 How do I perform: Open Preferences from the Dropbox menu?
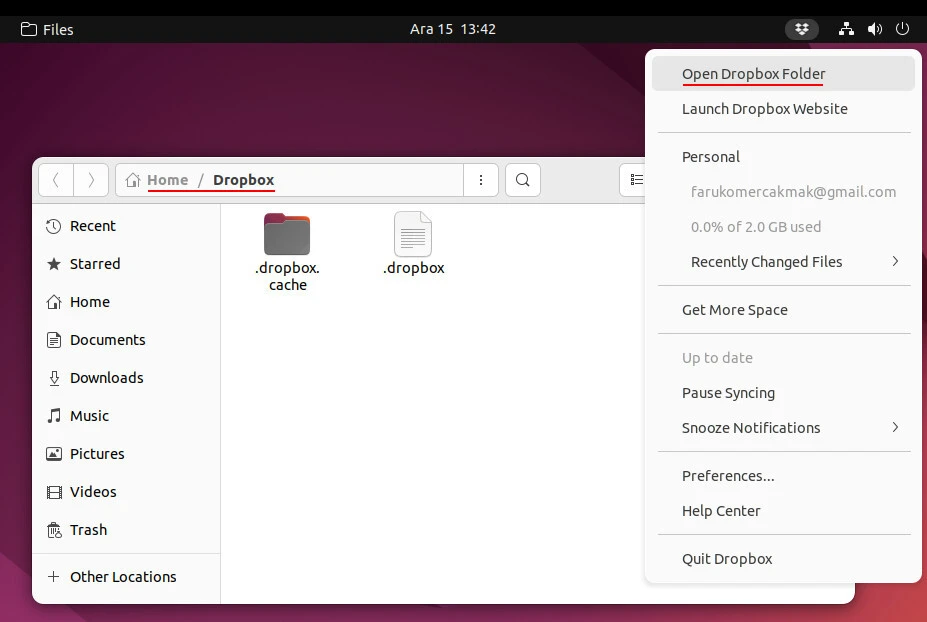(x=728, y=476)
